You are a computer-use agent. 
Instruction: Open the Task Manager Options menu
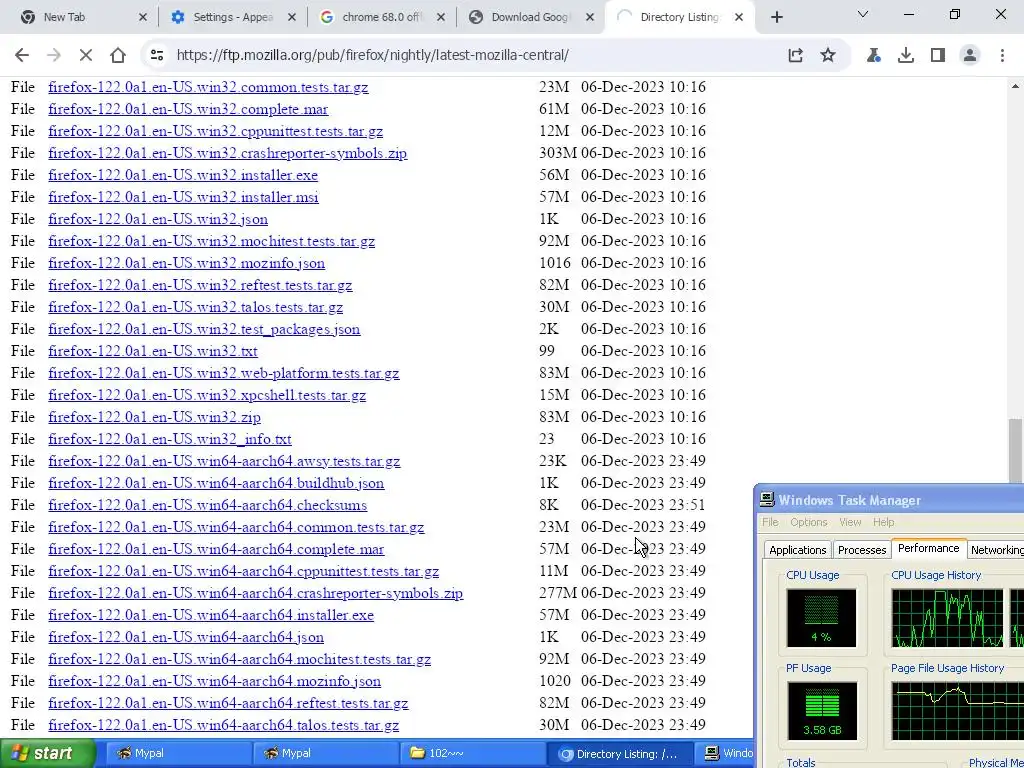click(x=808, y=522)
